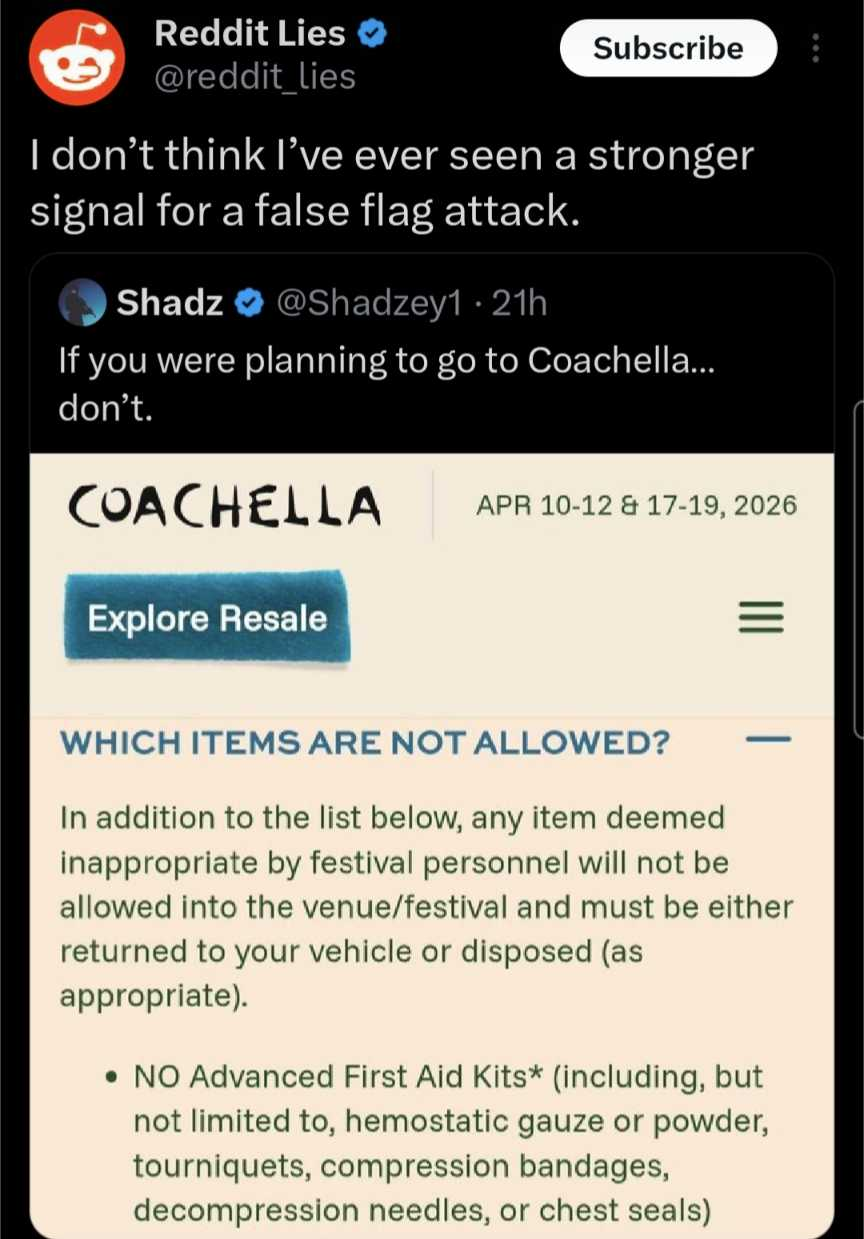Screen dimensions: 864x1239
Task: Collapse section using the minus icon
Action: [x=768, y=741]
